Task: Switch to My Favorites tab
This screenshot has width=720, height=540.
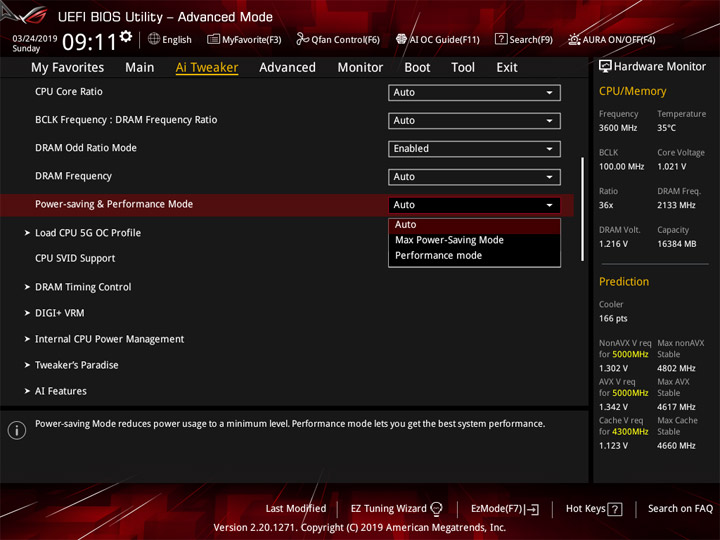Action: point(68,68)
